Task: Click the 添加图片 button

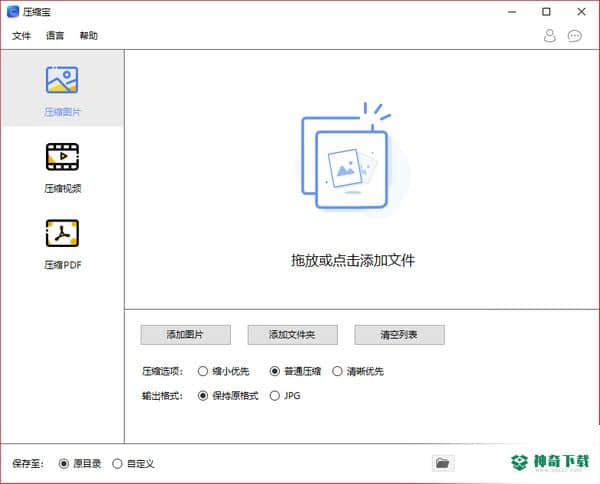Action: [186, 335]
